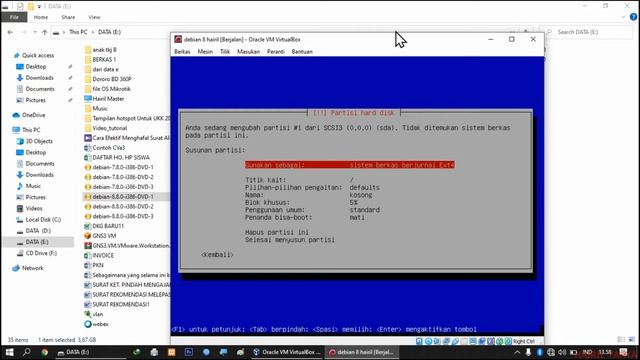640x360 pixels.
Task: Select DATA (D:) in navigation pane
Action: [38, 231]
